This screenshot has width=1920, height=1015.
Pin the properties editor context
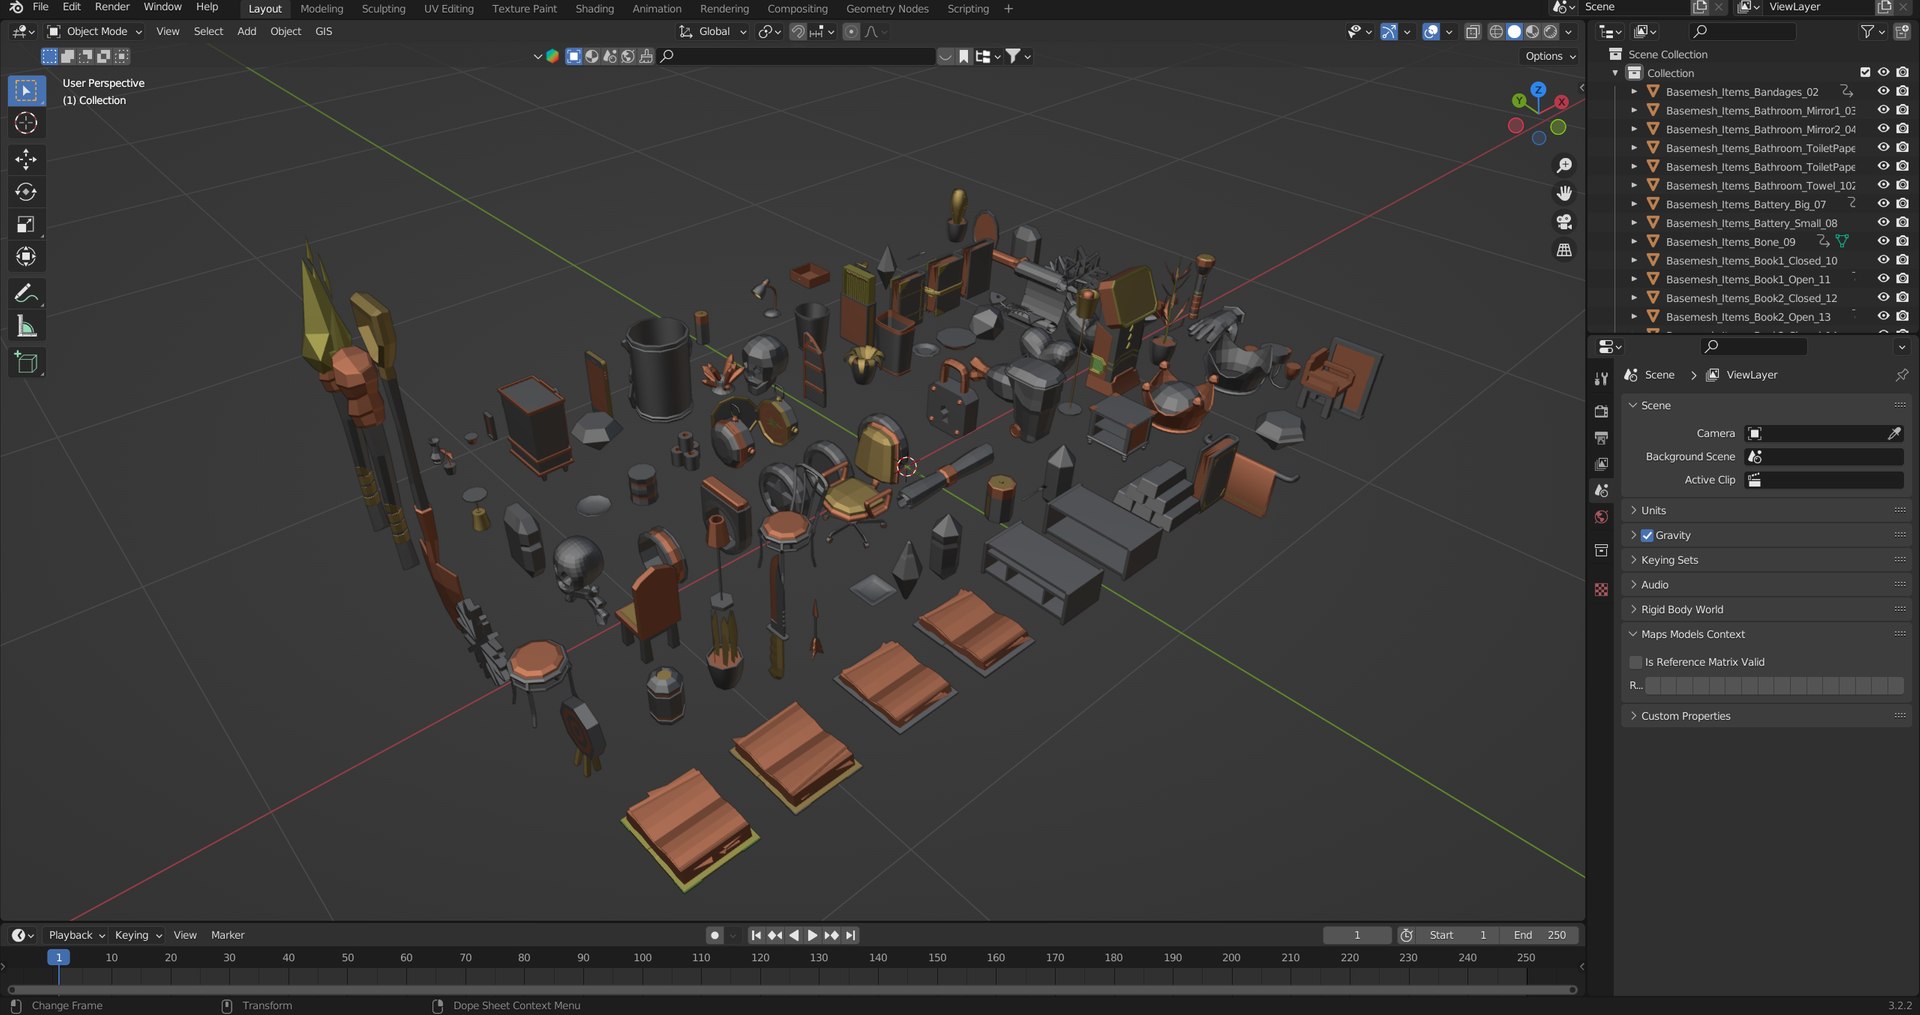[x=1901, y=375]
